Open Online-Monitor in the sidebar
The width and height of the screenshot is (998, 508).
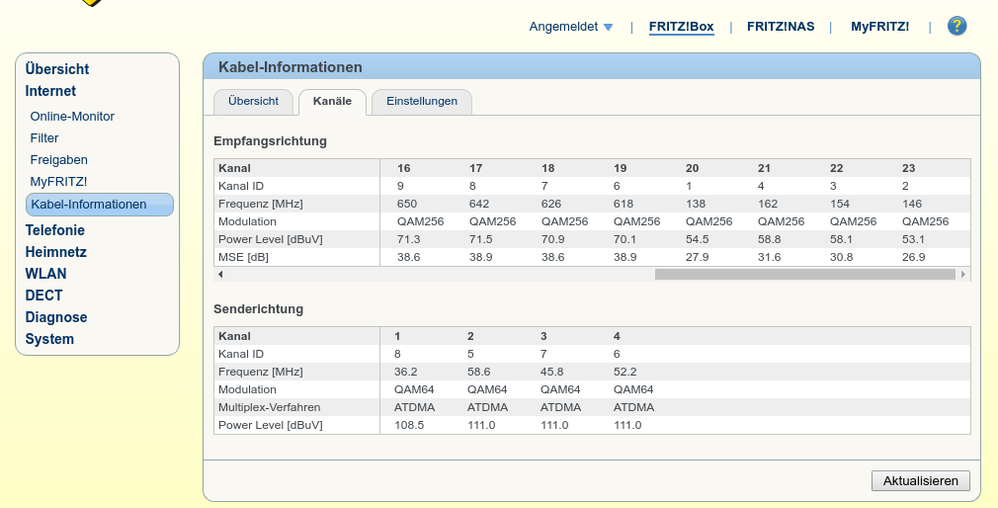(x=72, y=116)
